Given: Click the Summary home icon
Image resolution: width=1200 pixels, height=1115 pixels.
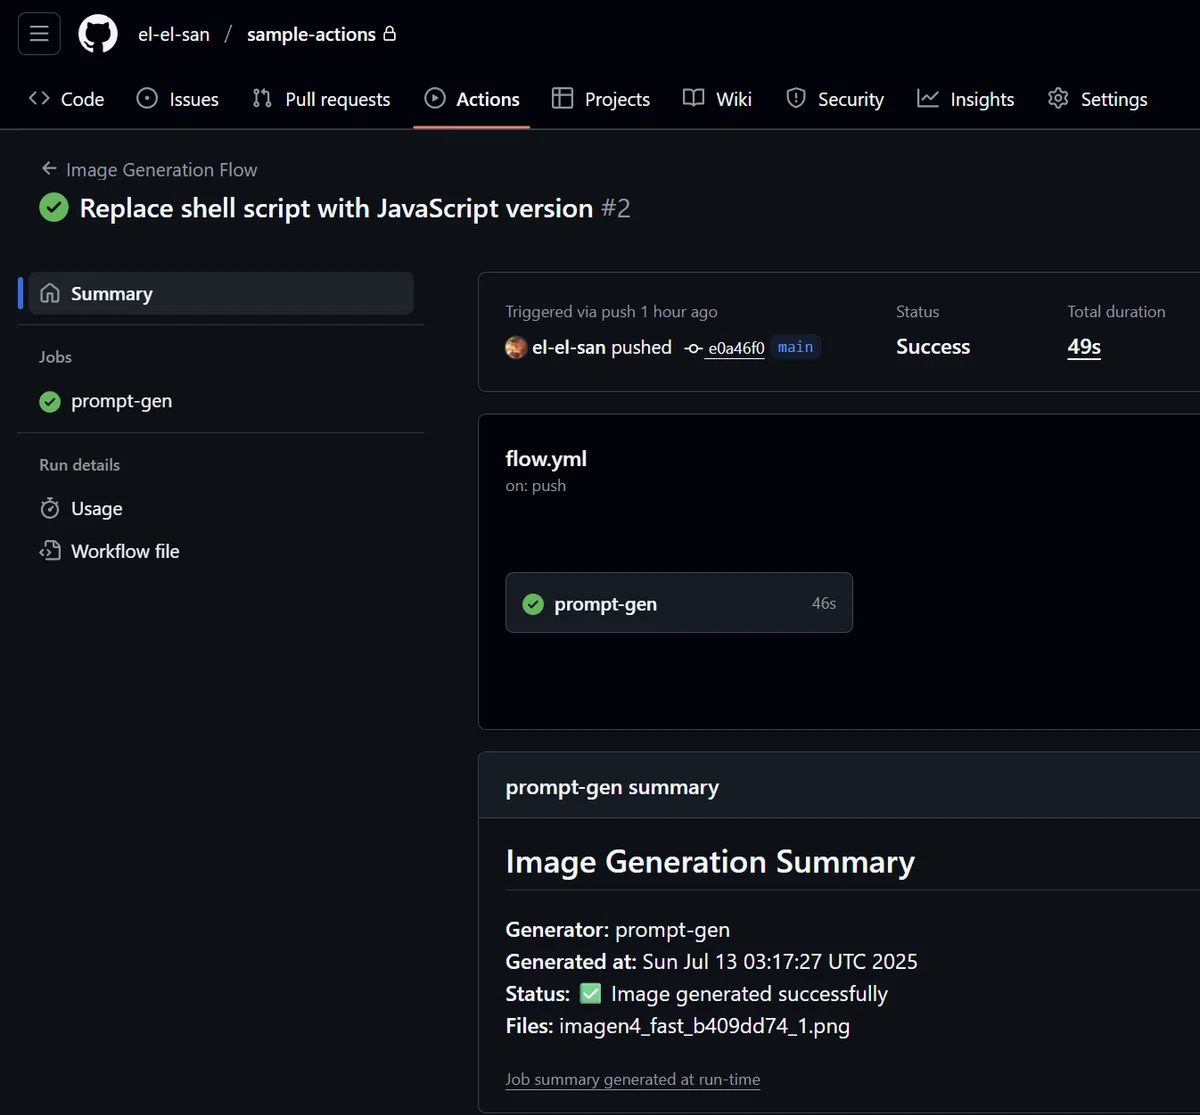Looking at the screenshot, I should 50,293.
